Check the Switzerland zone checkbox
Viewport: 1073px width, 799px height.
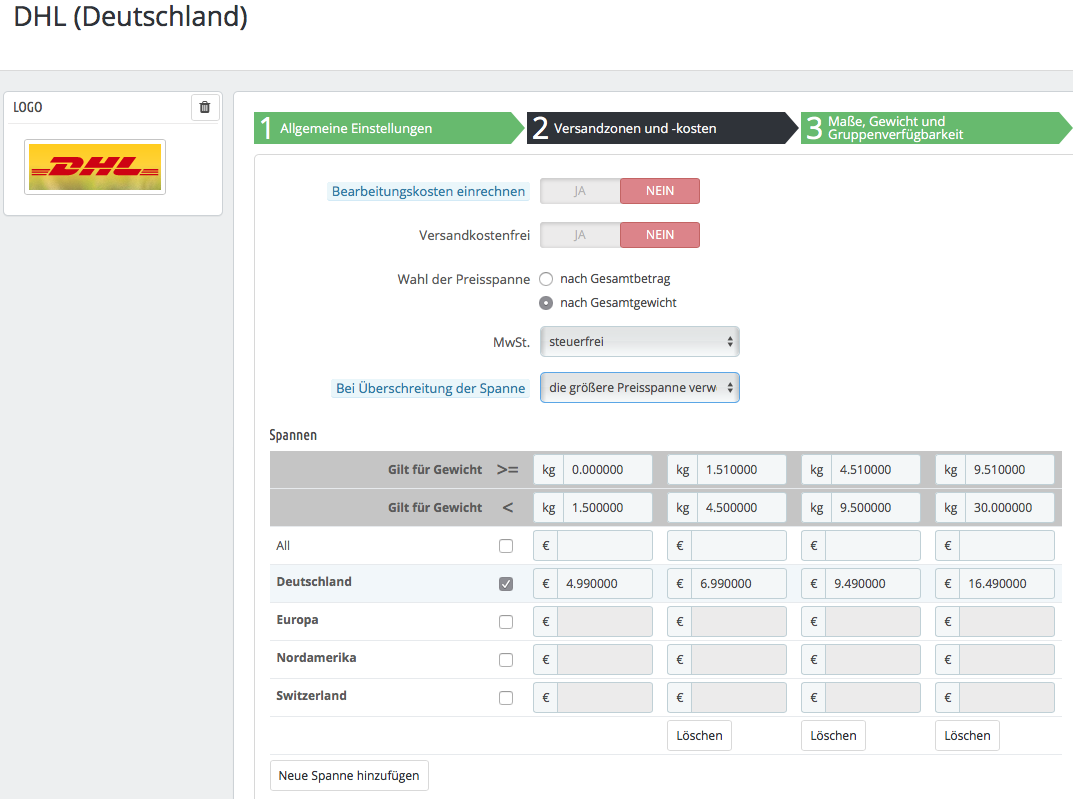coord(506,698)
